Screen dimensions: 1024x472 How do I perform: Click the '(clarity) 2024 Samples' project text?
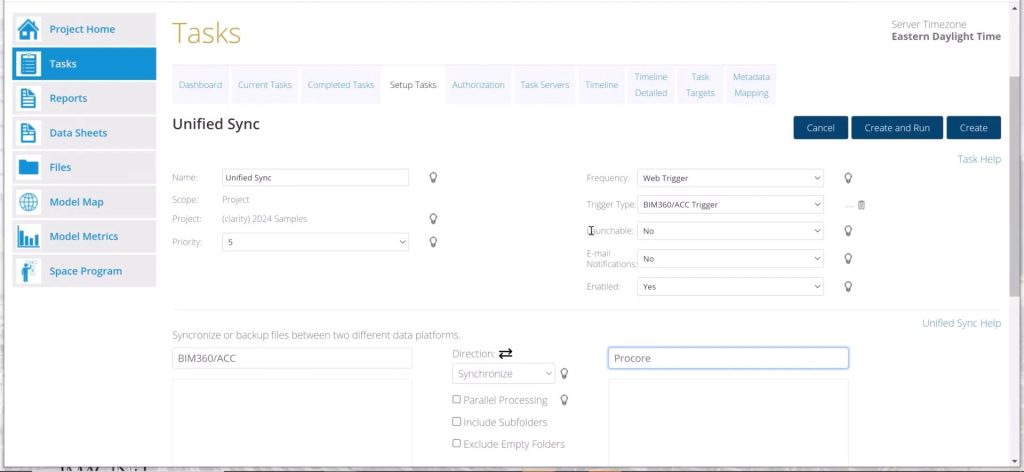pos(264,219)
